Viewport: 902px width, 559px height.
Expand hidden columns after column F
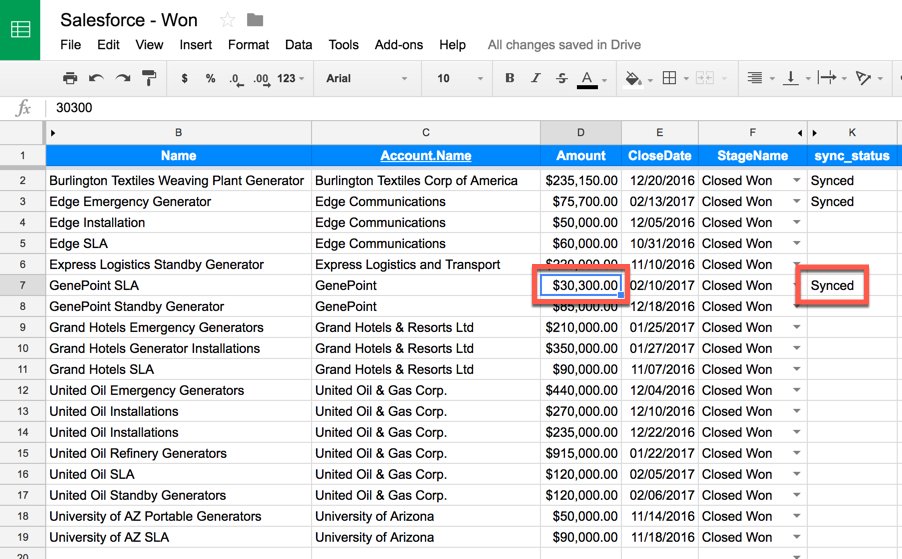(800, 133)
